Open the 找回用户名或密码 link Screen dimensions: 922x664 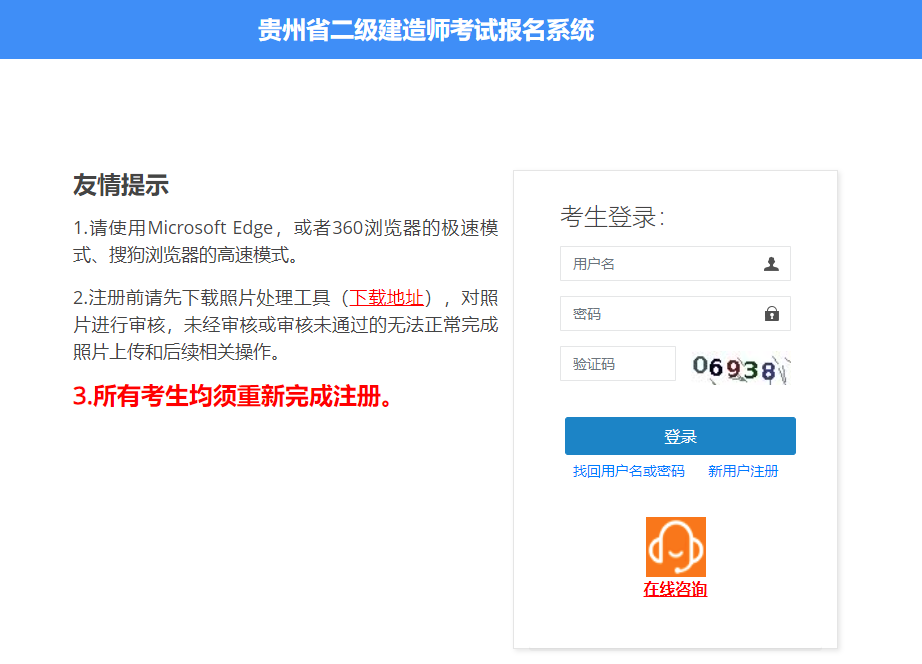[x=629, y=471]
